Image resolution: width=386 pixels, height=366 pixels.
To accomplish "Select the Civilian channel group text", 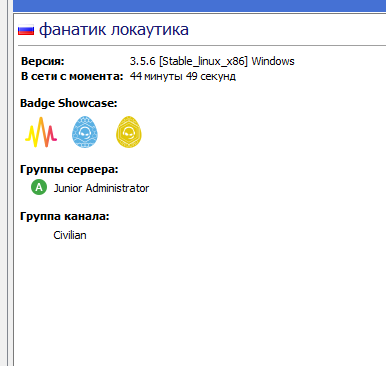I will click(x=70, y=235).
